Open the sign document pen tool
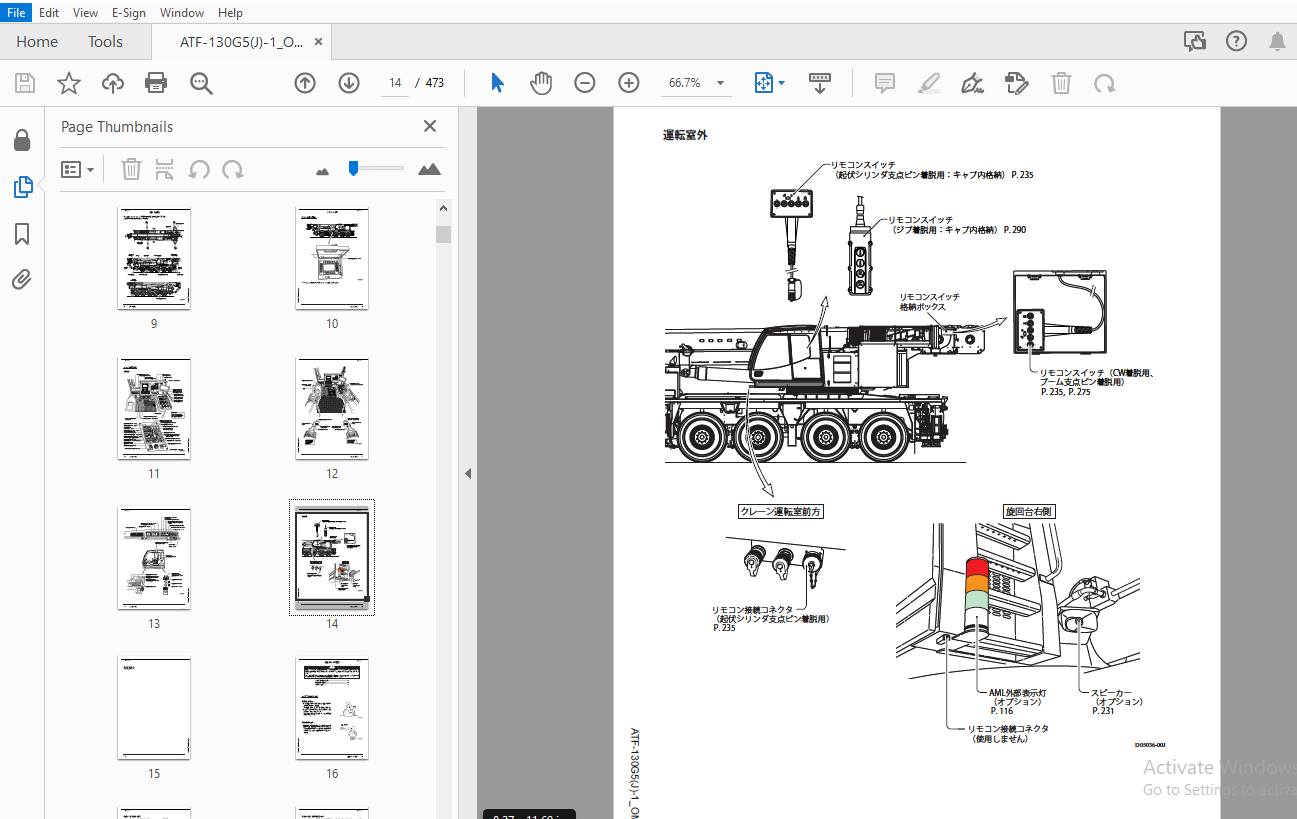Image resolution: width=1297 pixels, height=819 pixels. click(x=972, y=83)
